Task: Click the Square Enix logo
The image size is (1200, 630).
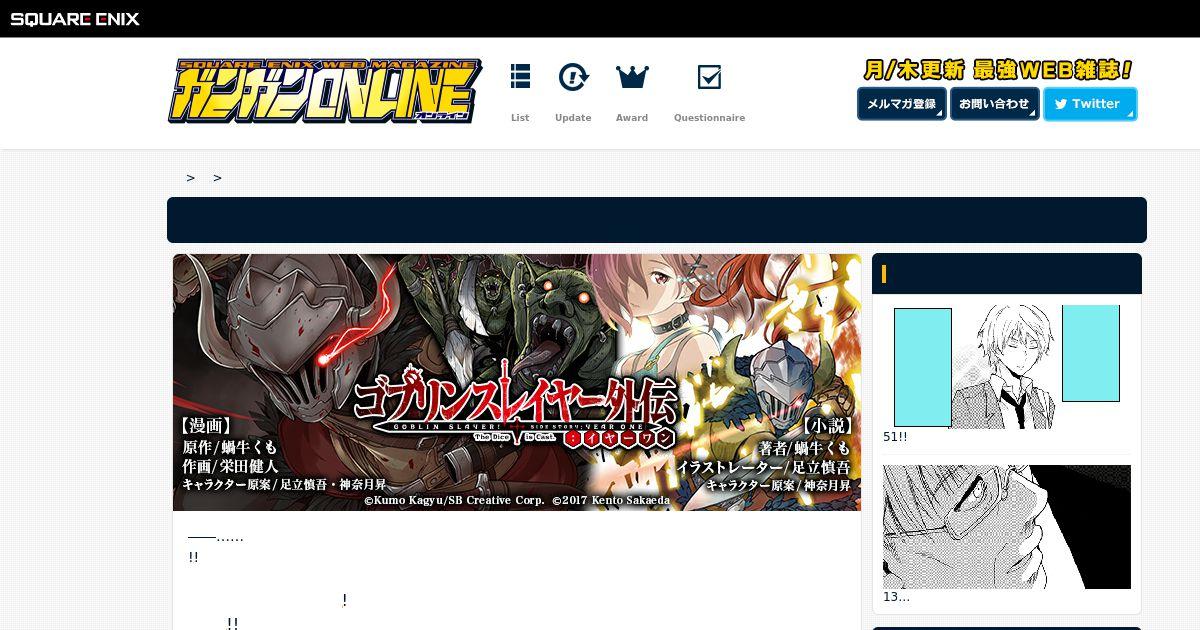Action: pos(75,19)
